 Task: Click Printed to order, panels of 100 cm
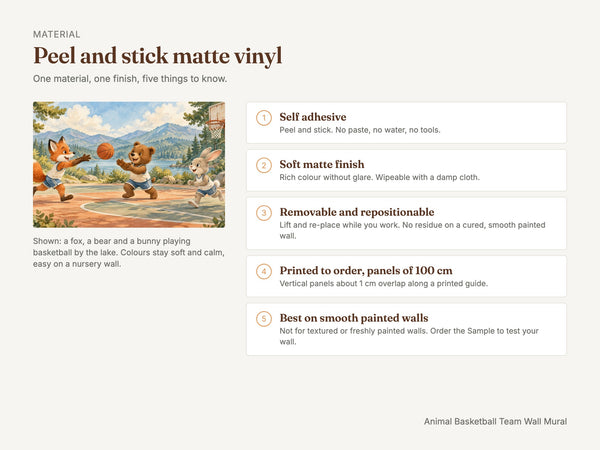[x=366, y=271]
